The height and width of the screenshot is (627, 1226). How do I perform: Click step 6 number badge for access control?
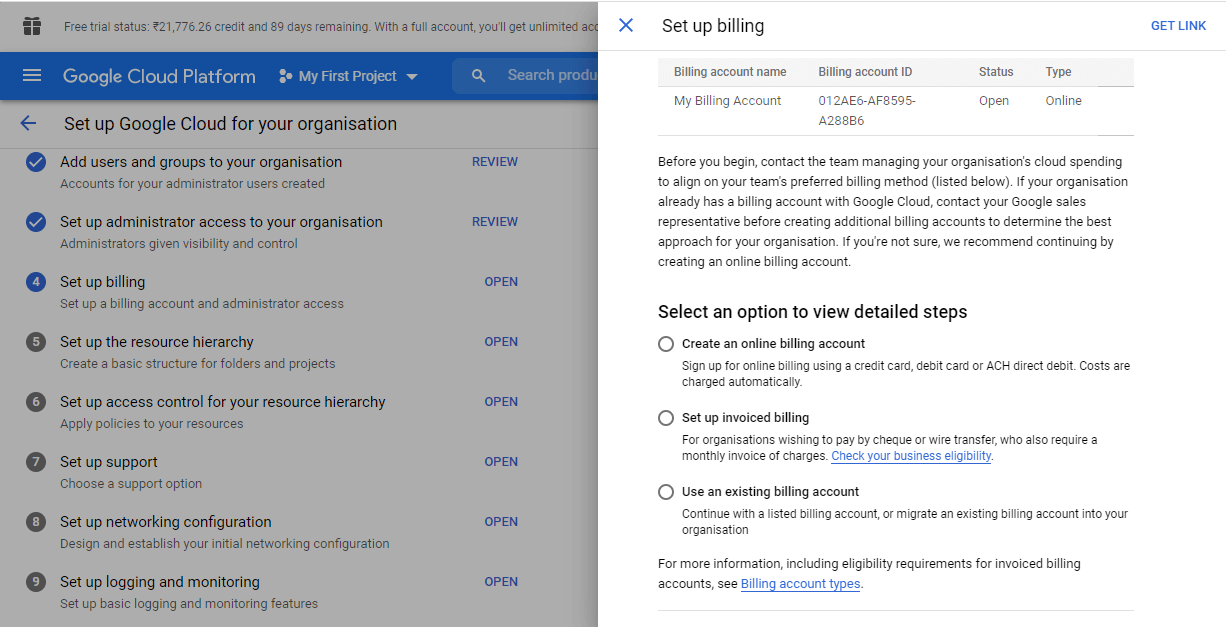36,402
